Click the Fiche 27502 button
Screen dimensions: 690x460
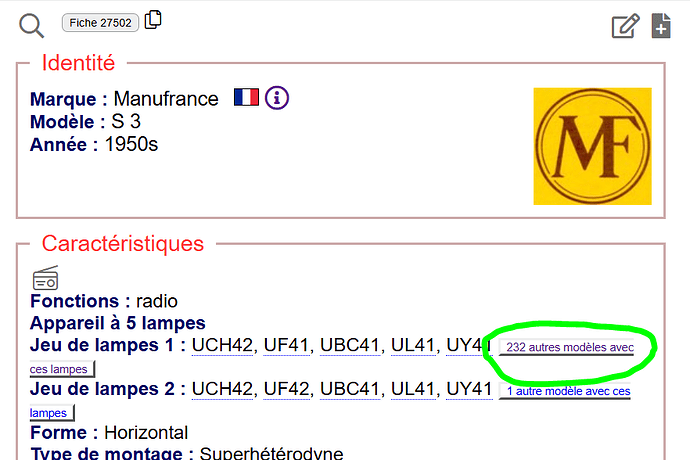(100, 22)
